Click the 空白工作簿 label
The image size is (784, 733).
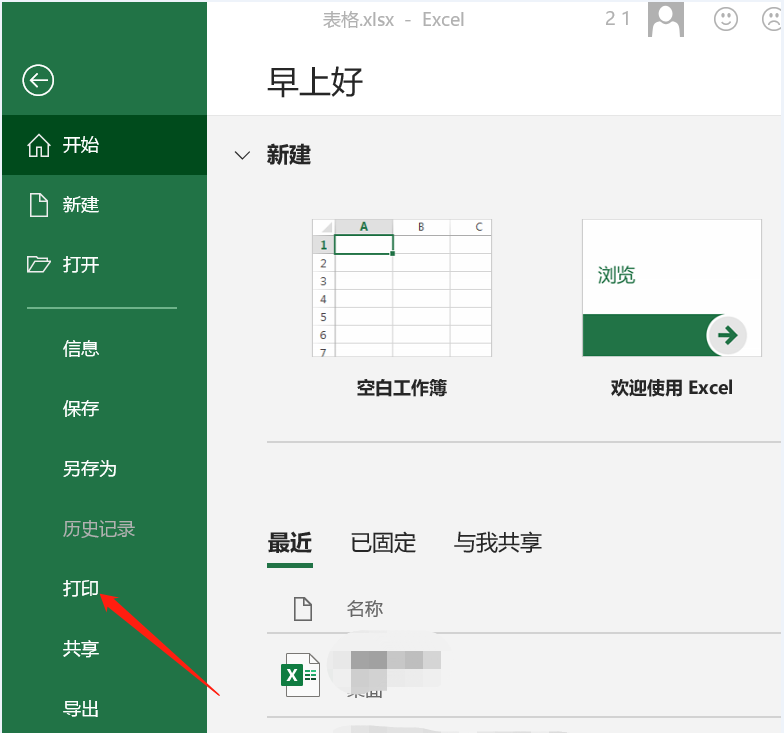tap(402, 388)
